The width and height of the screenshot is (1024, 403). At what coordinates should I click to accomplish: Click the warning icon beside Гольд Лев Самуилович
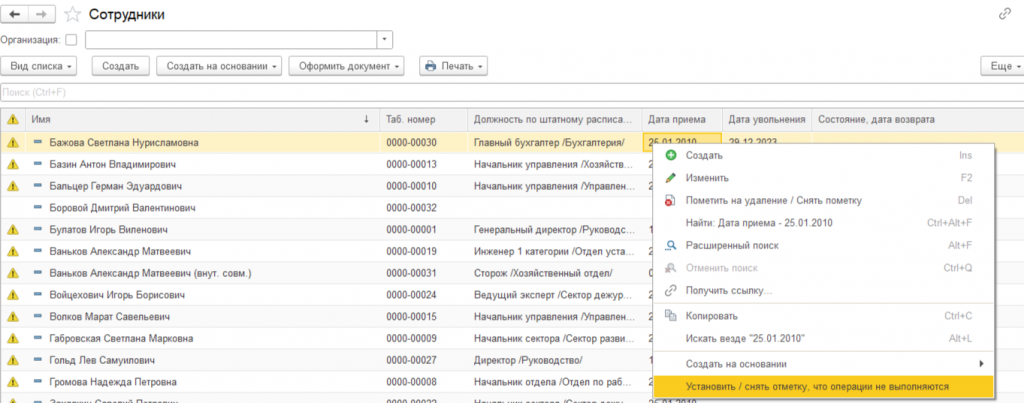[13, 361]
